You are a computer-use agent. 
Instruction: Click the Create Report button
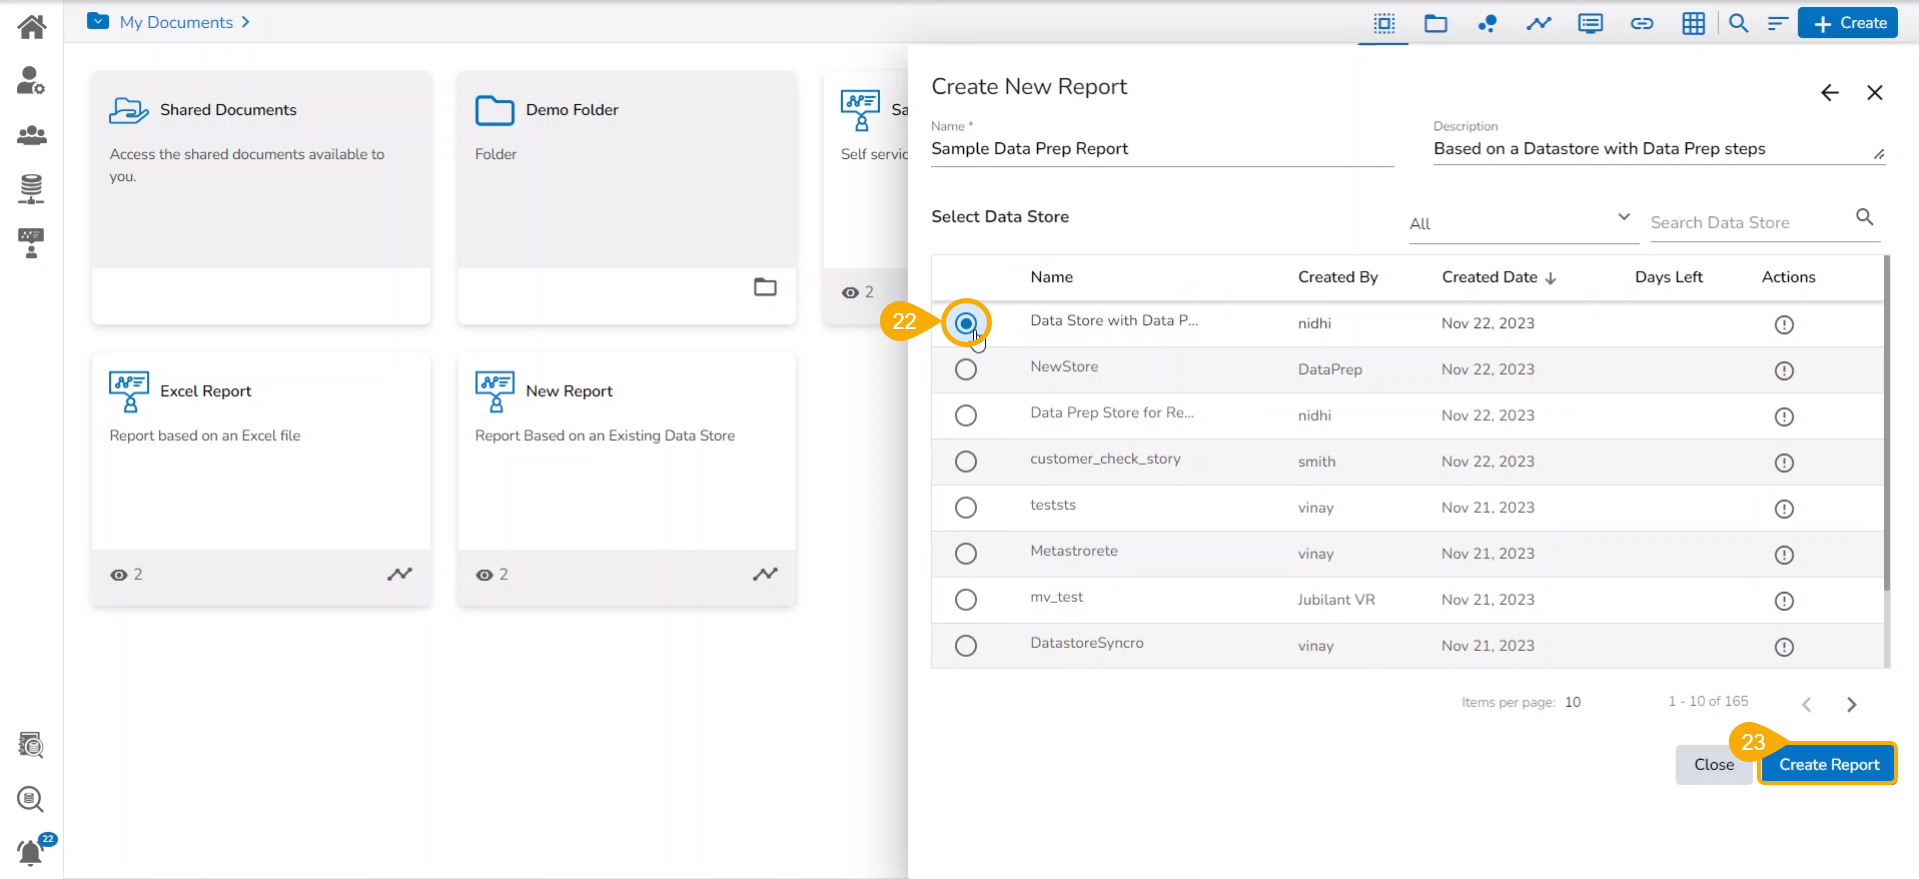(x=1828, y=764)
